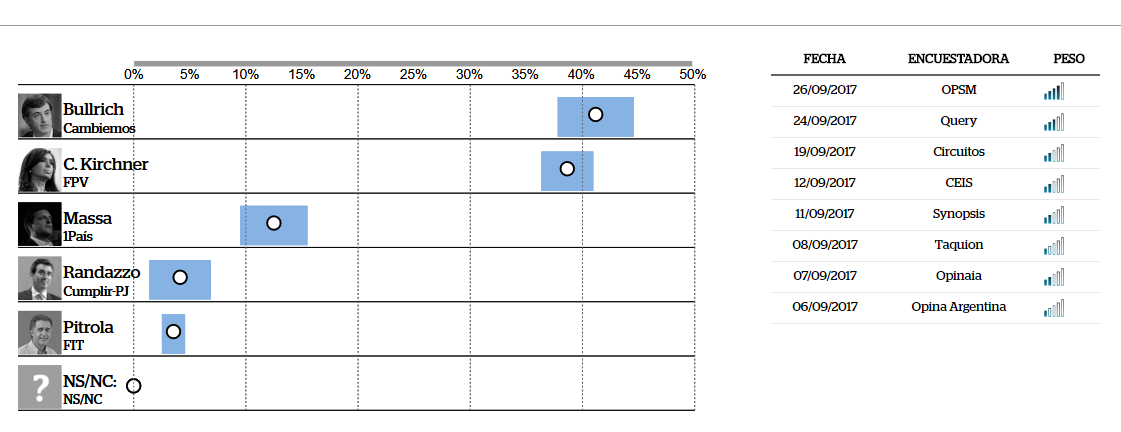Sort table by FECHA column header
The width and height of the screenshot is (1121, 432).
coord(824,59)
